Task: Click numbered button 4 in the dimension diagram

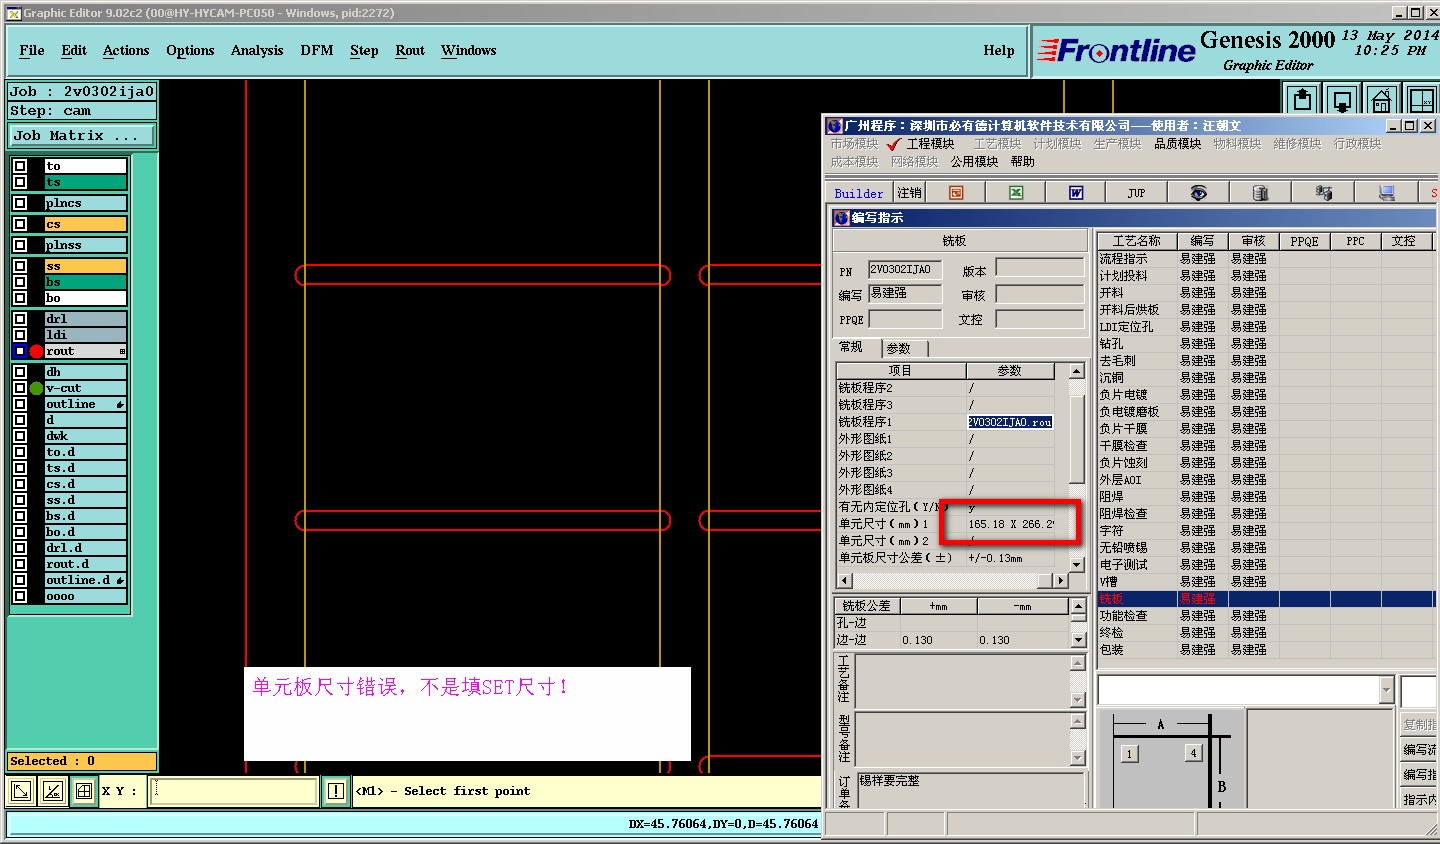Action: click(1193, 753)
